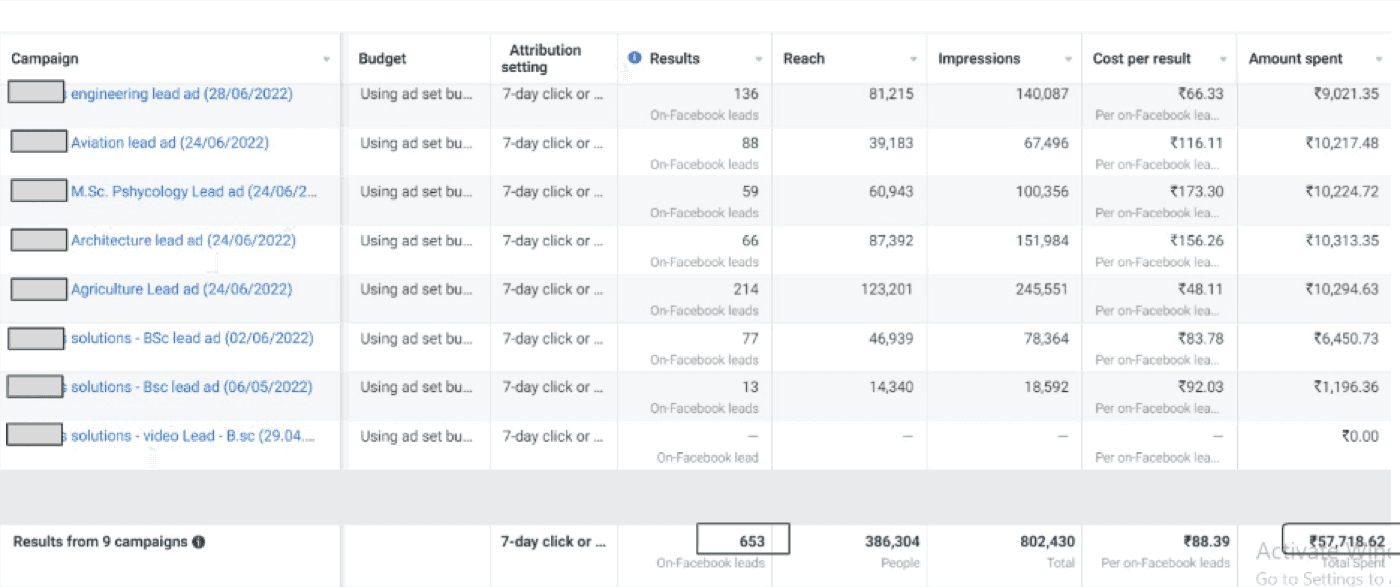Click info icon next to Results from 9 campaigns
This screenshot has height=587, width=1400.
(x=198, y=542)
